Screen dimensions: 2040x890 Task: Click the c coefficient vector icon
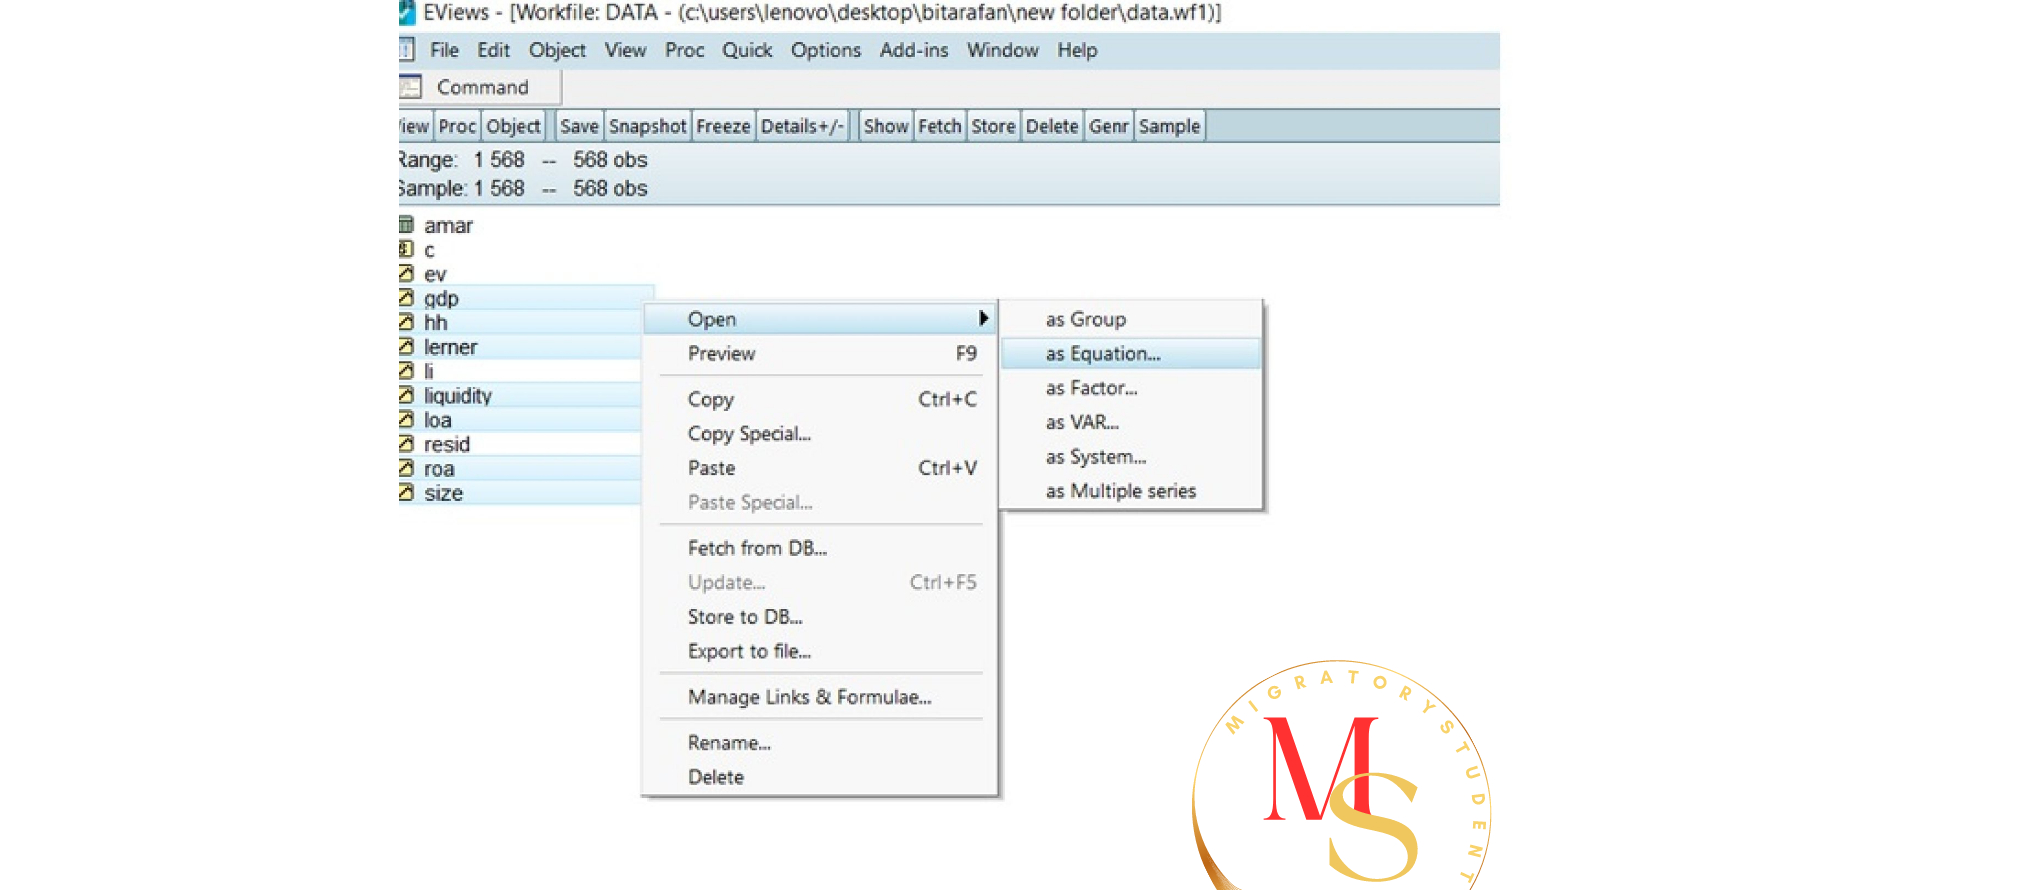(406, 249)
